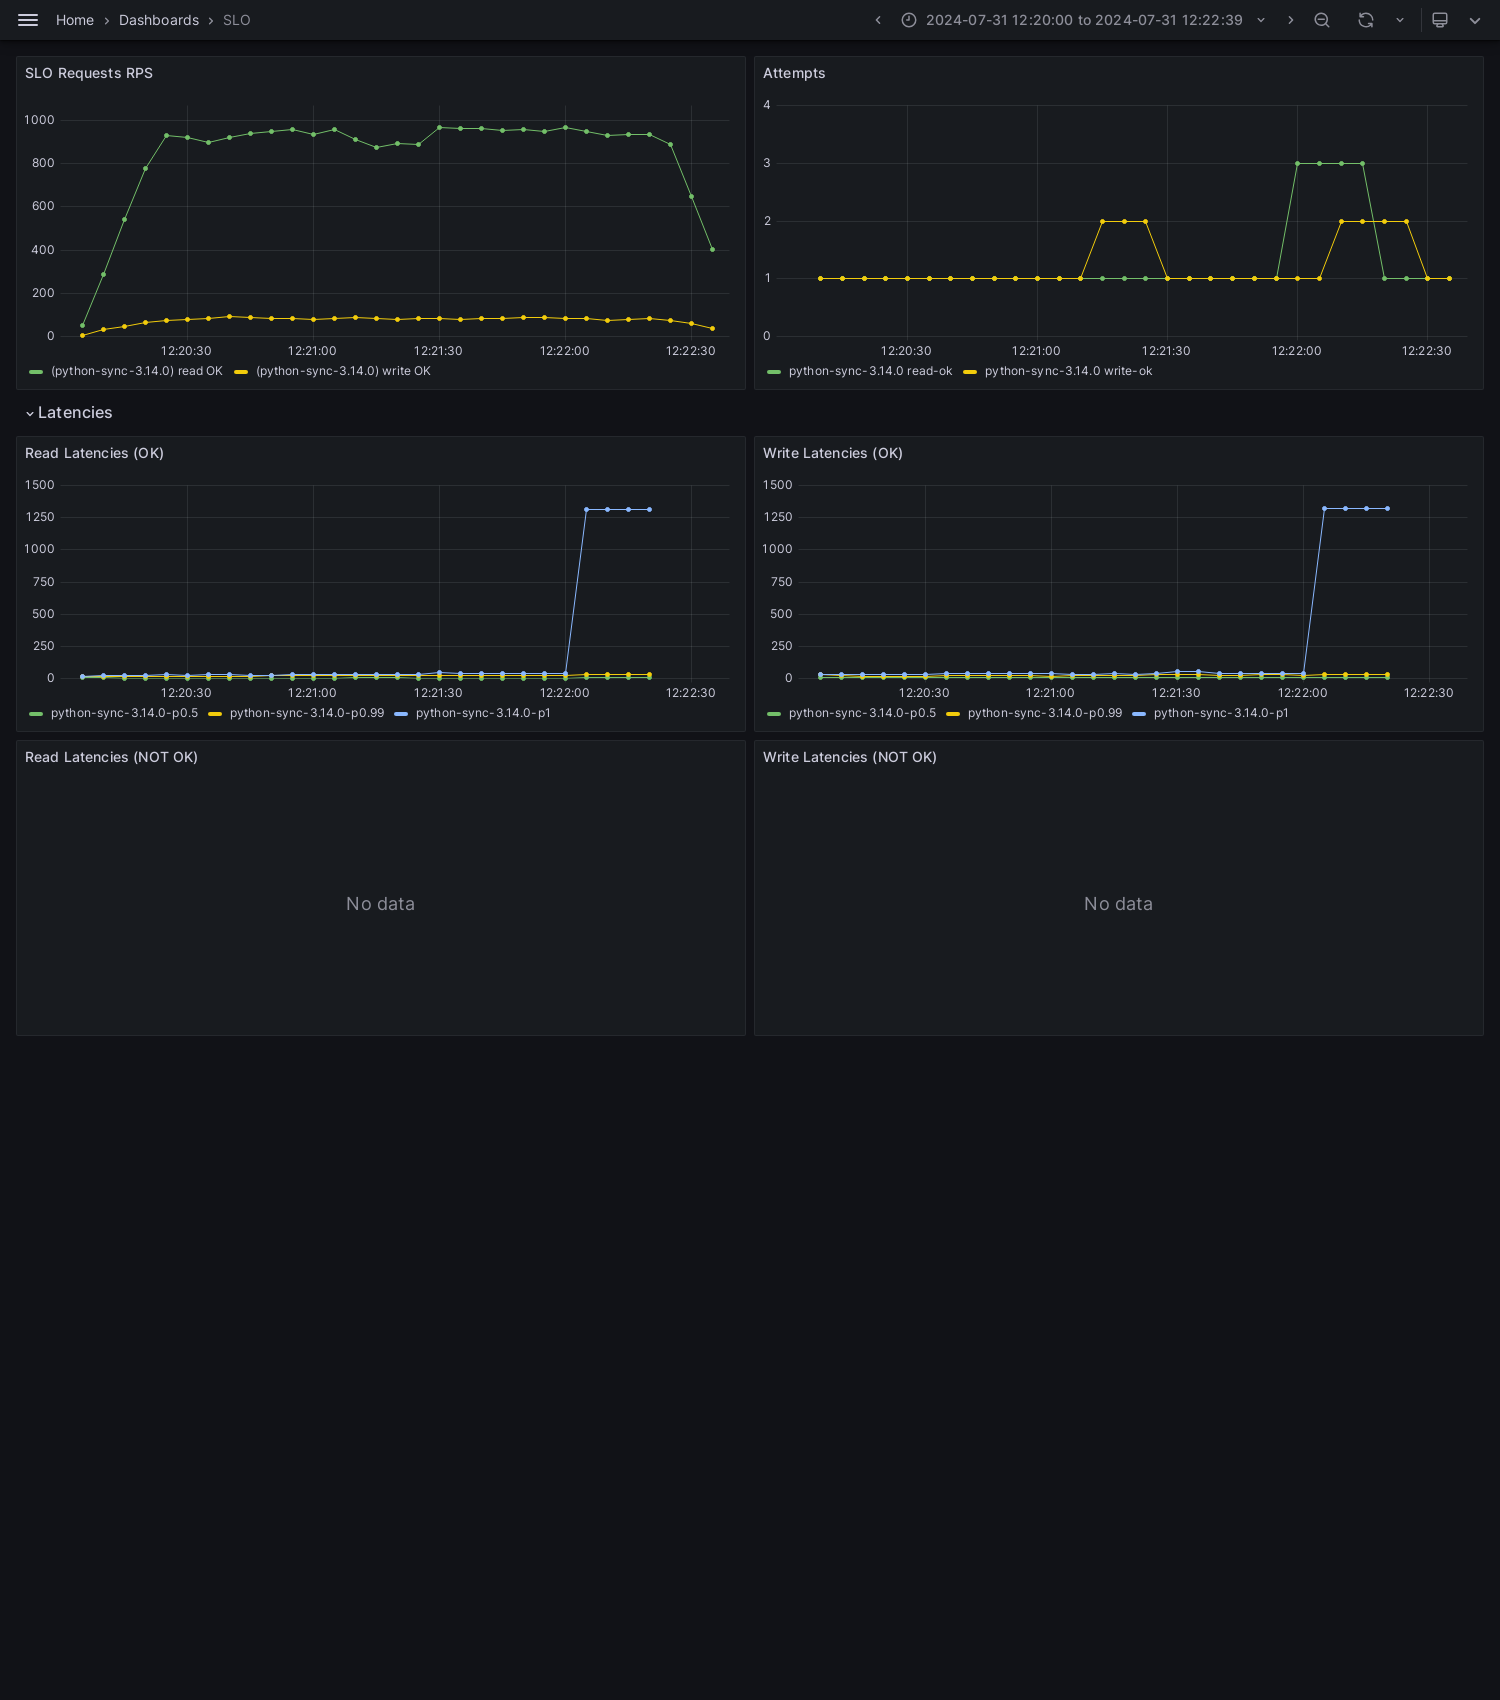
Task: Toggle '(python-sync-3.14.0) read OK' legend series
Action: point(137,371)
